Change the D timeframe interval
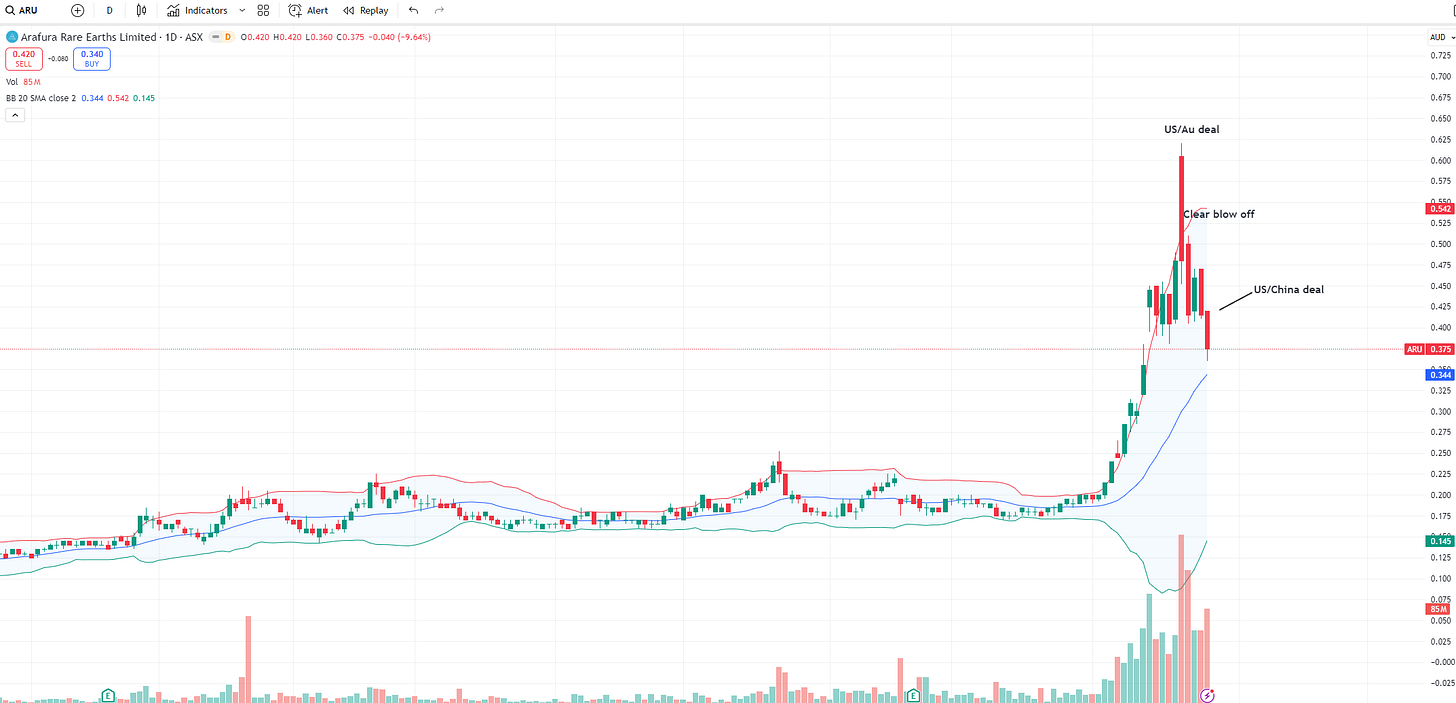The height and width of the screenshot is (703, 1456). coord(109,10)
